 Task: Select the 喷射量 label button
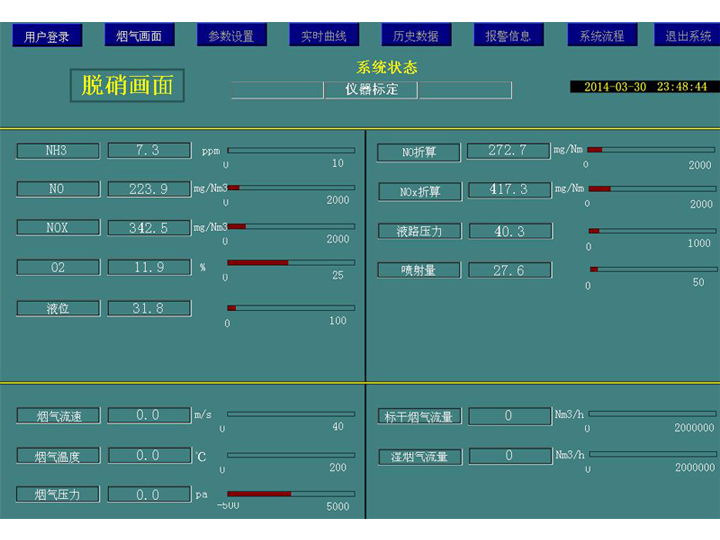419,270
